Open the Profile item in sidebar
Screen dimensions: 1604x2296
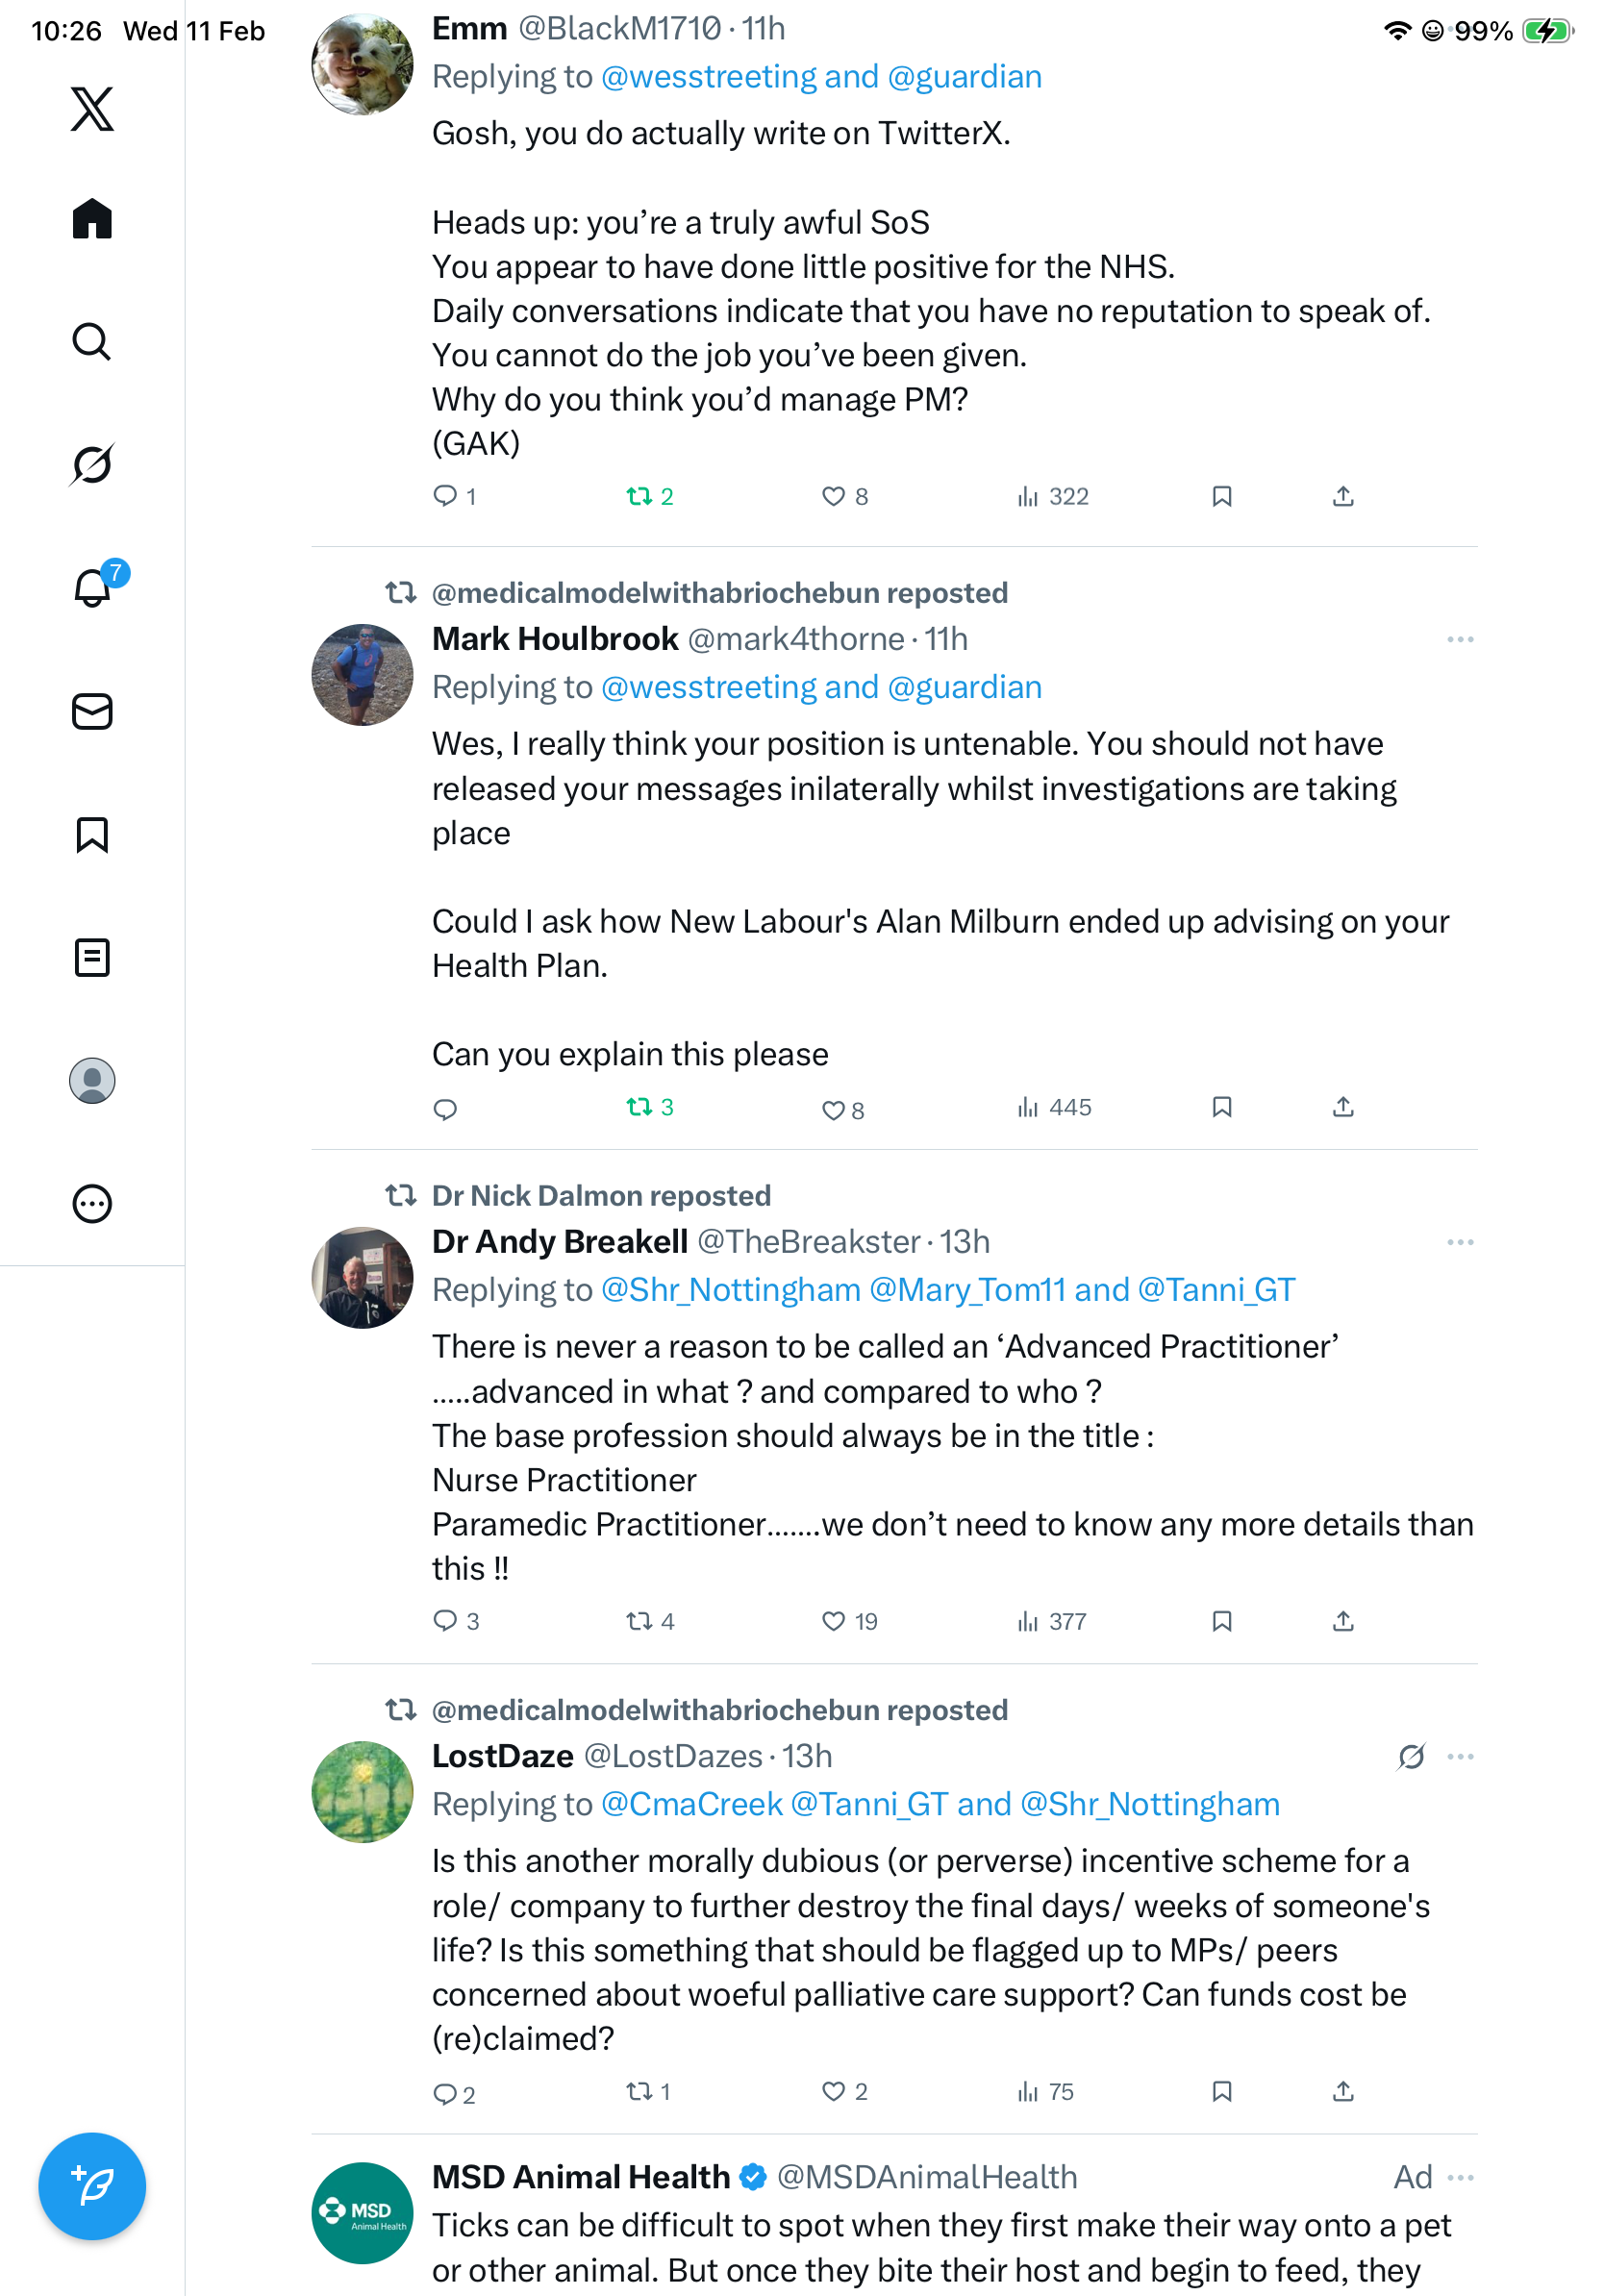coord(92,1081)
